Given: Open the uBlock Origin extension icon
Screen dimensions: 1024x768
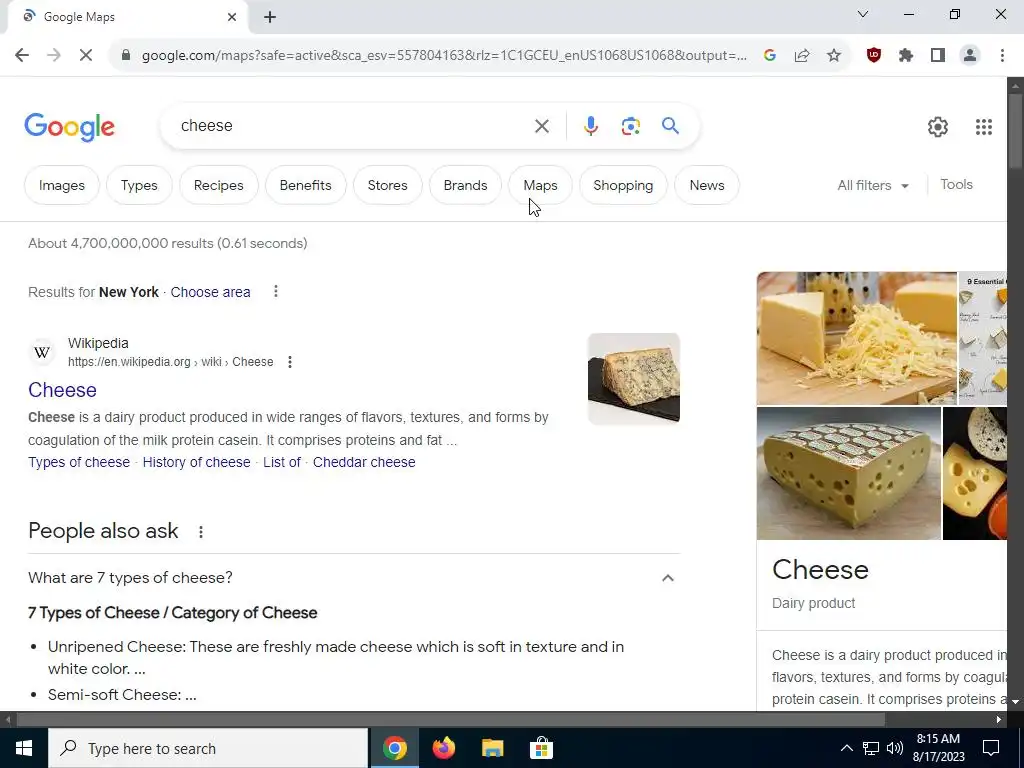Looking at the screenshot, I should (873, 55).
